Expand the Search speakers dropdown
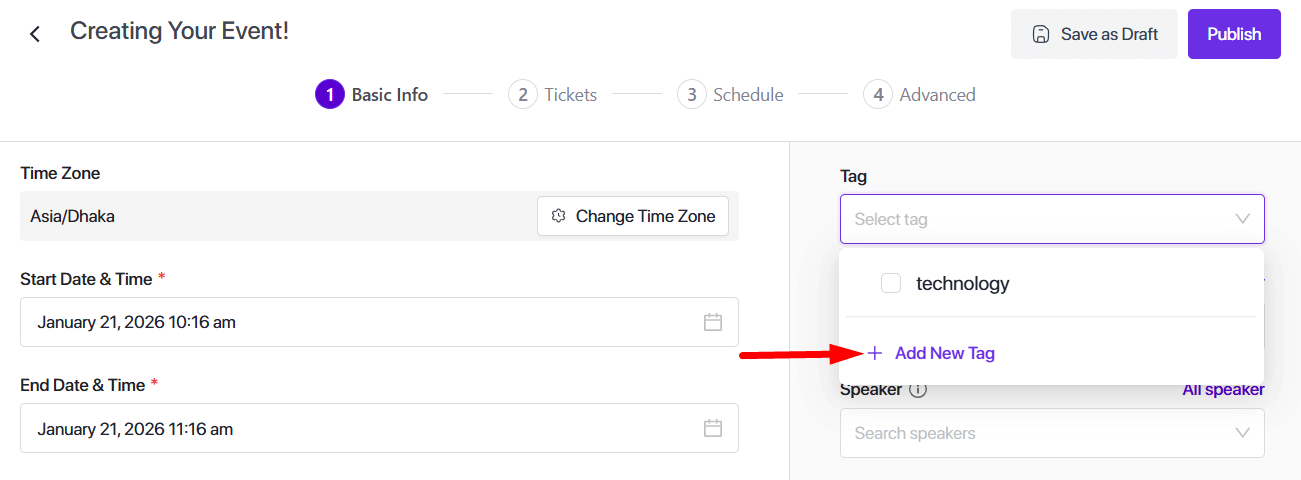This screenshot has width=1301, height=480. (x=1243, y=433)
